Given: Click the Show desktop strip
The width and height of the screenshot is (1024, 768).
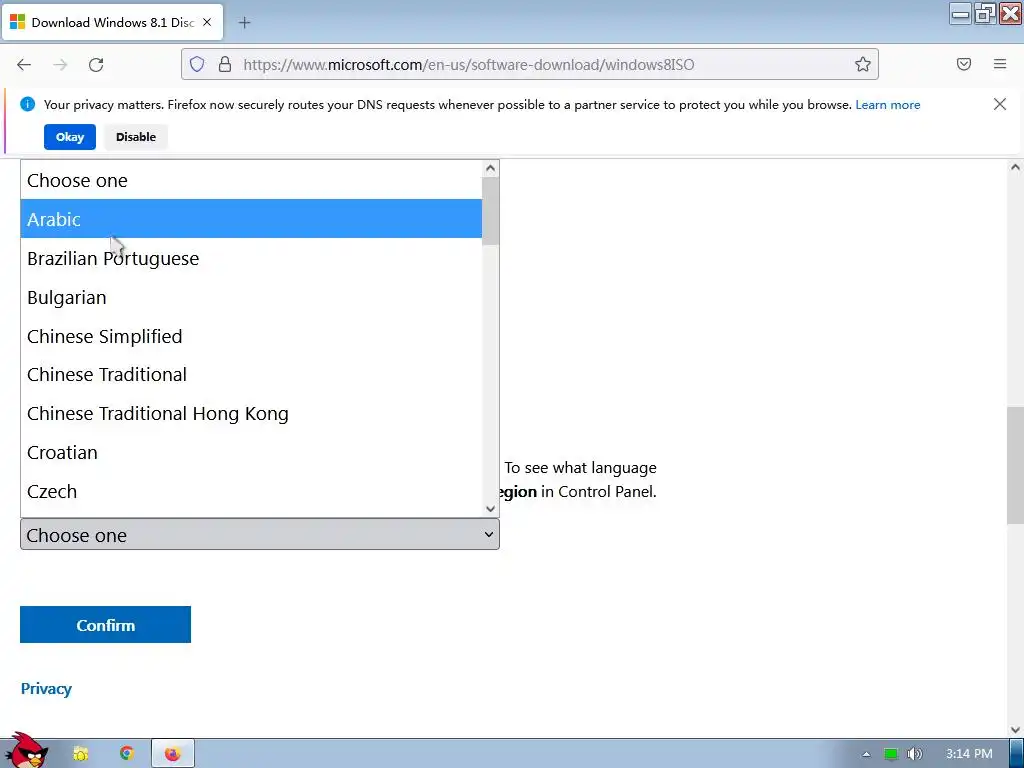Looking at the screenshot, I should coord(1016,754).
